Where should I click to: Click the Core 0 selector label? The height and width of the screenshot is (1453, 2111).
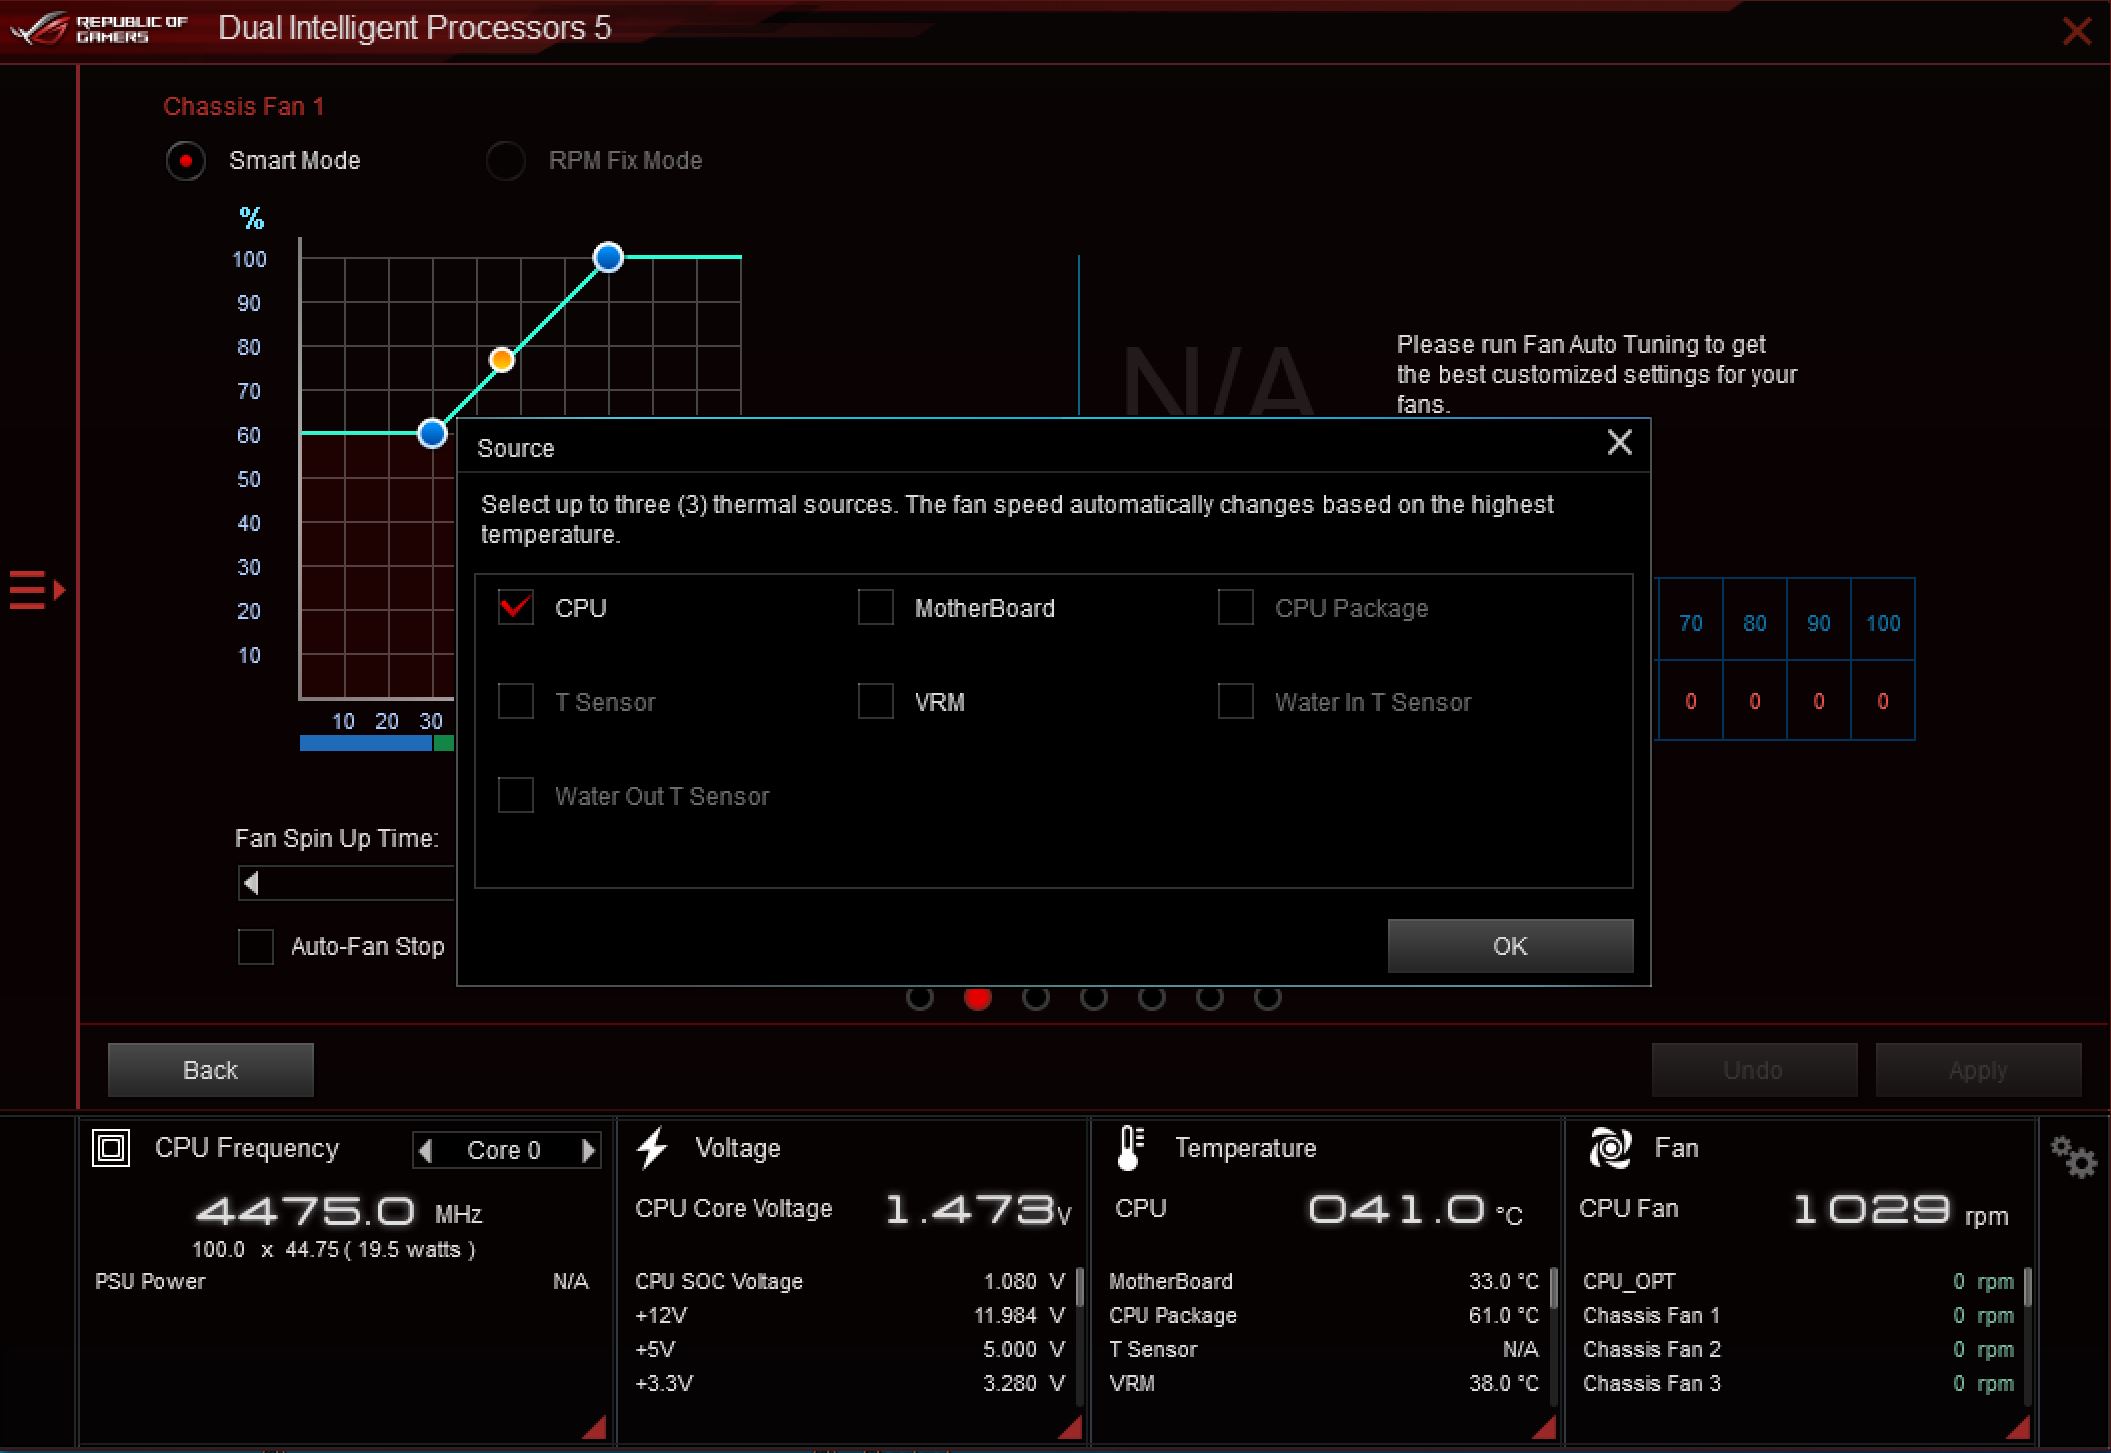(x=504, y=1150)
